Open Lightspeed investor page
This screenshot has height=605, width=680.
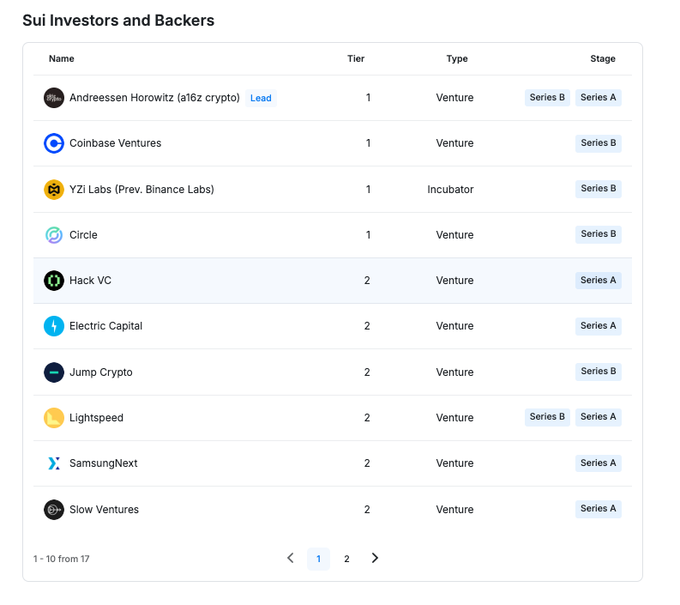[x=96, y=418]
